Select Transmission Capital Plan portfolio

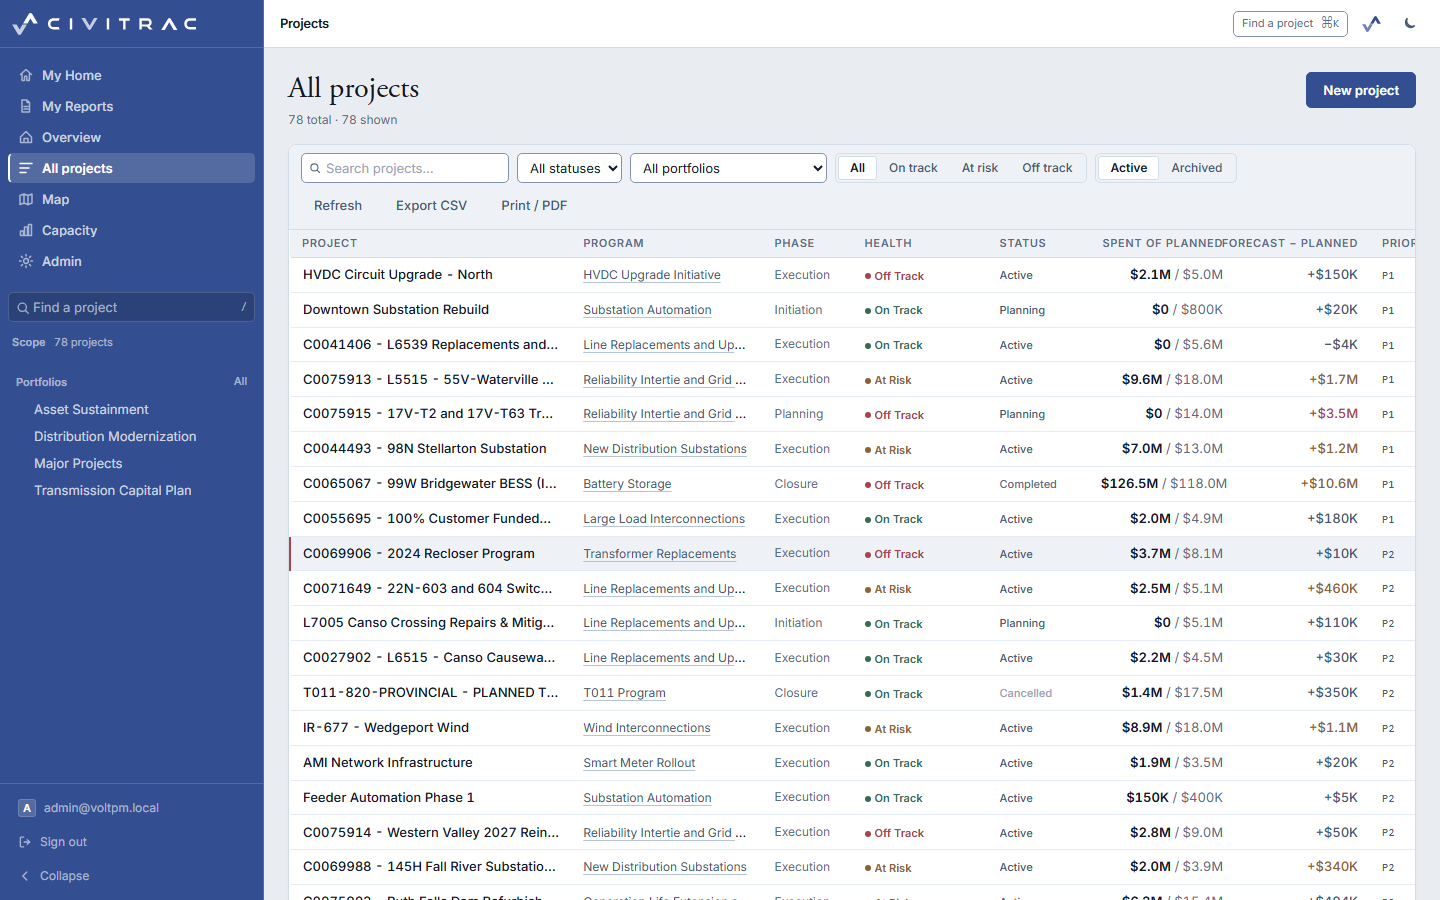coord(113,490)
